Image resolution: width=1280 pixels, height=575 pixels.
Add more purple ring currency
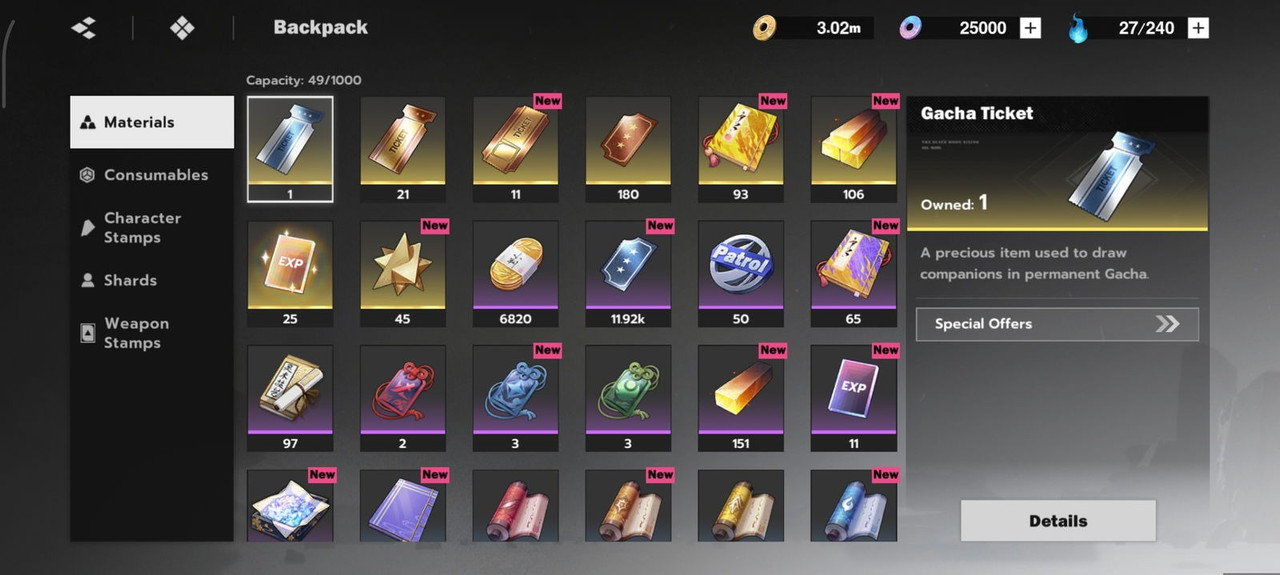(x=1030, y=28)
